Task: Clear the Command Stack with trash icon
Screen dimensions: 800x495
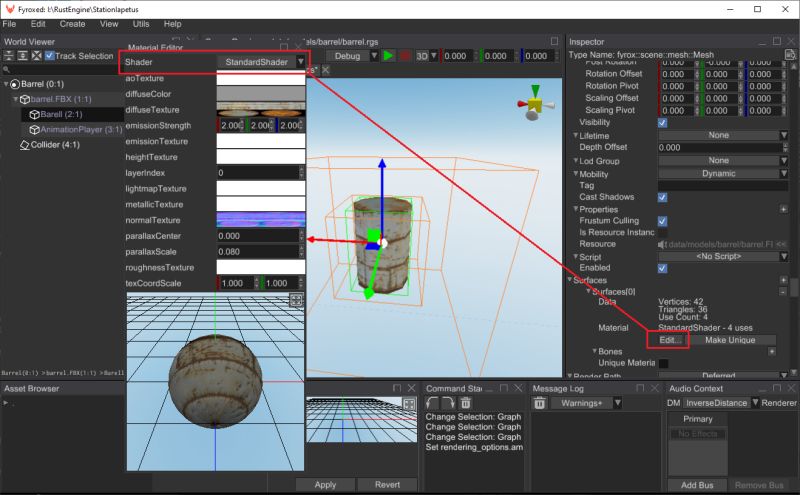Action: (x=465, y=403)
